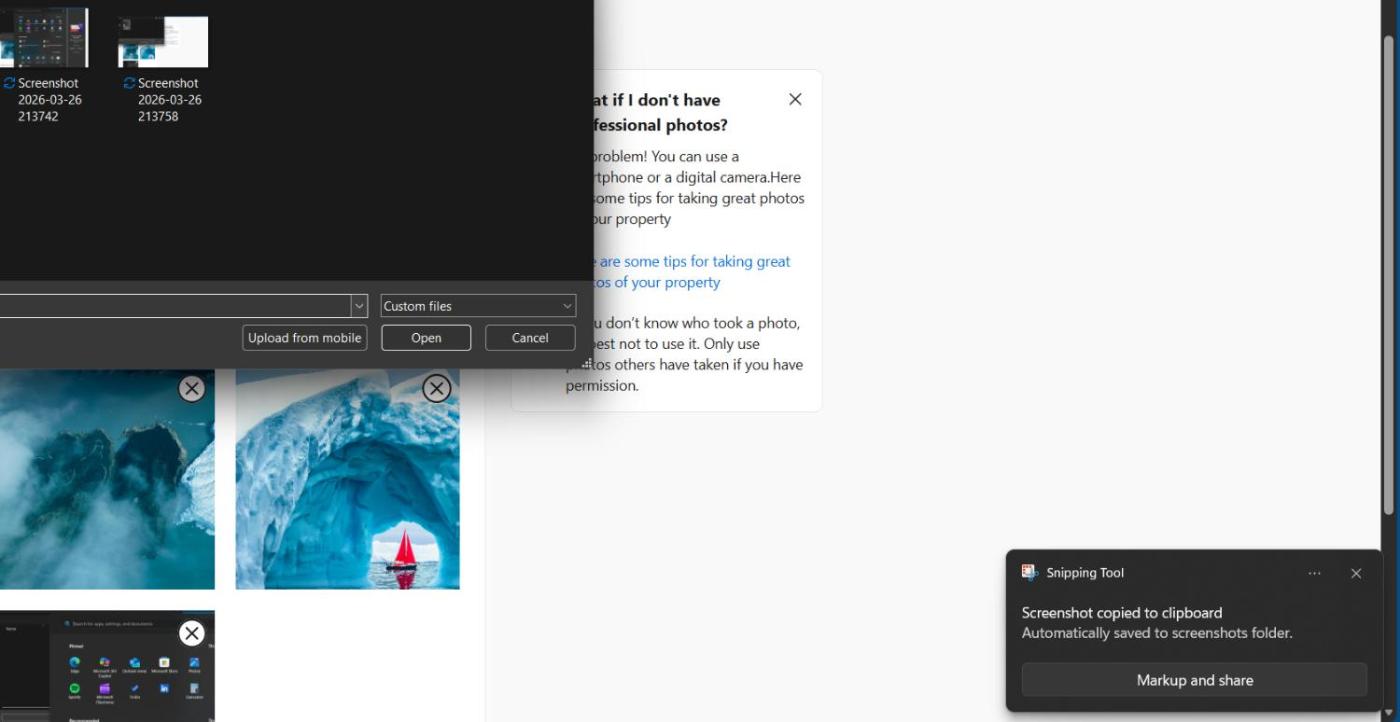Viewport: 1400px width, 722px height.
Task: Click the Screenshot copied to clipboard message
Action: click(x=1121, y=613)
